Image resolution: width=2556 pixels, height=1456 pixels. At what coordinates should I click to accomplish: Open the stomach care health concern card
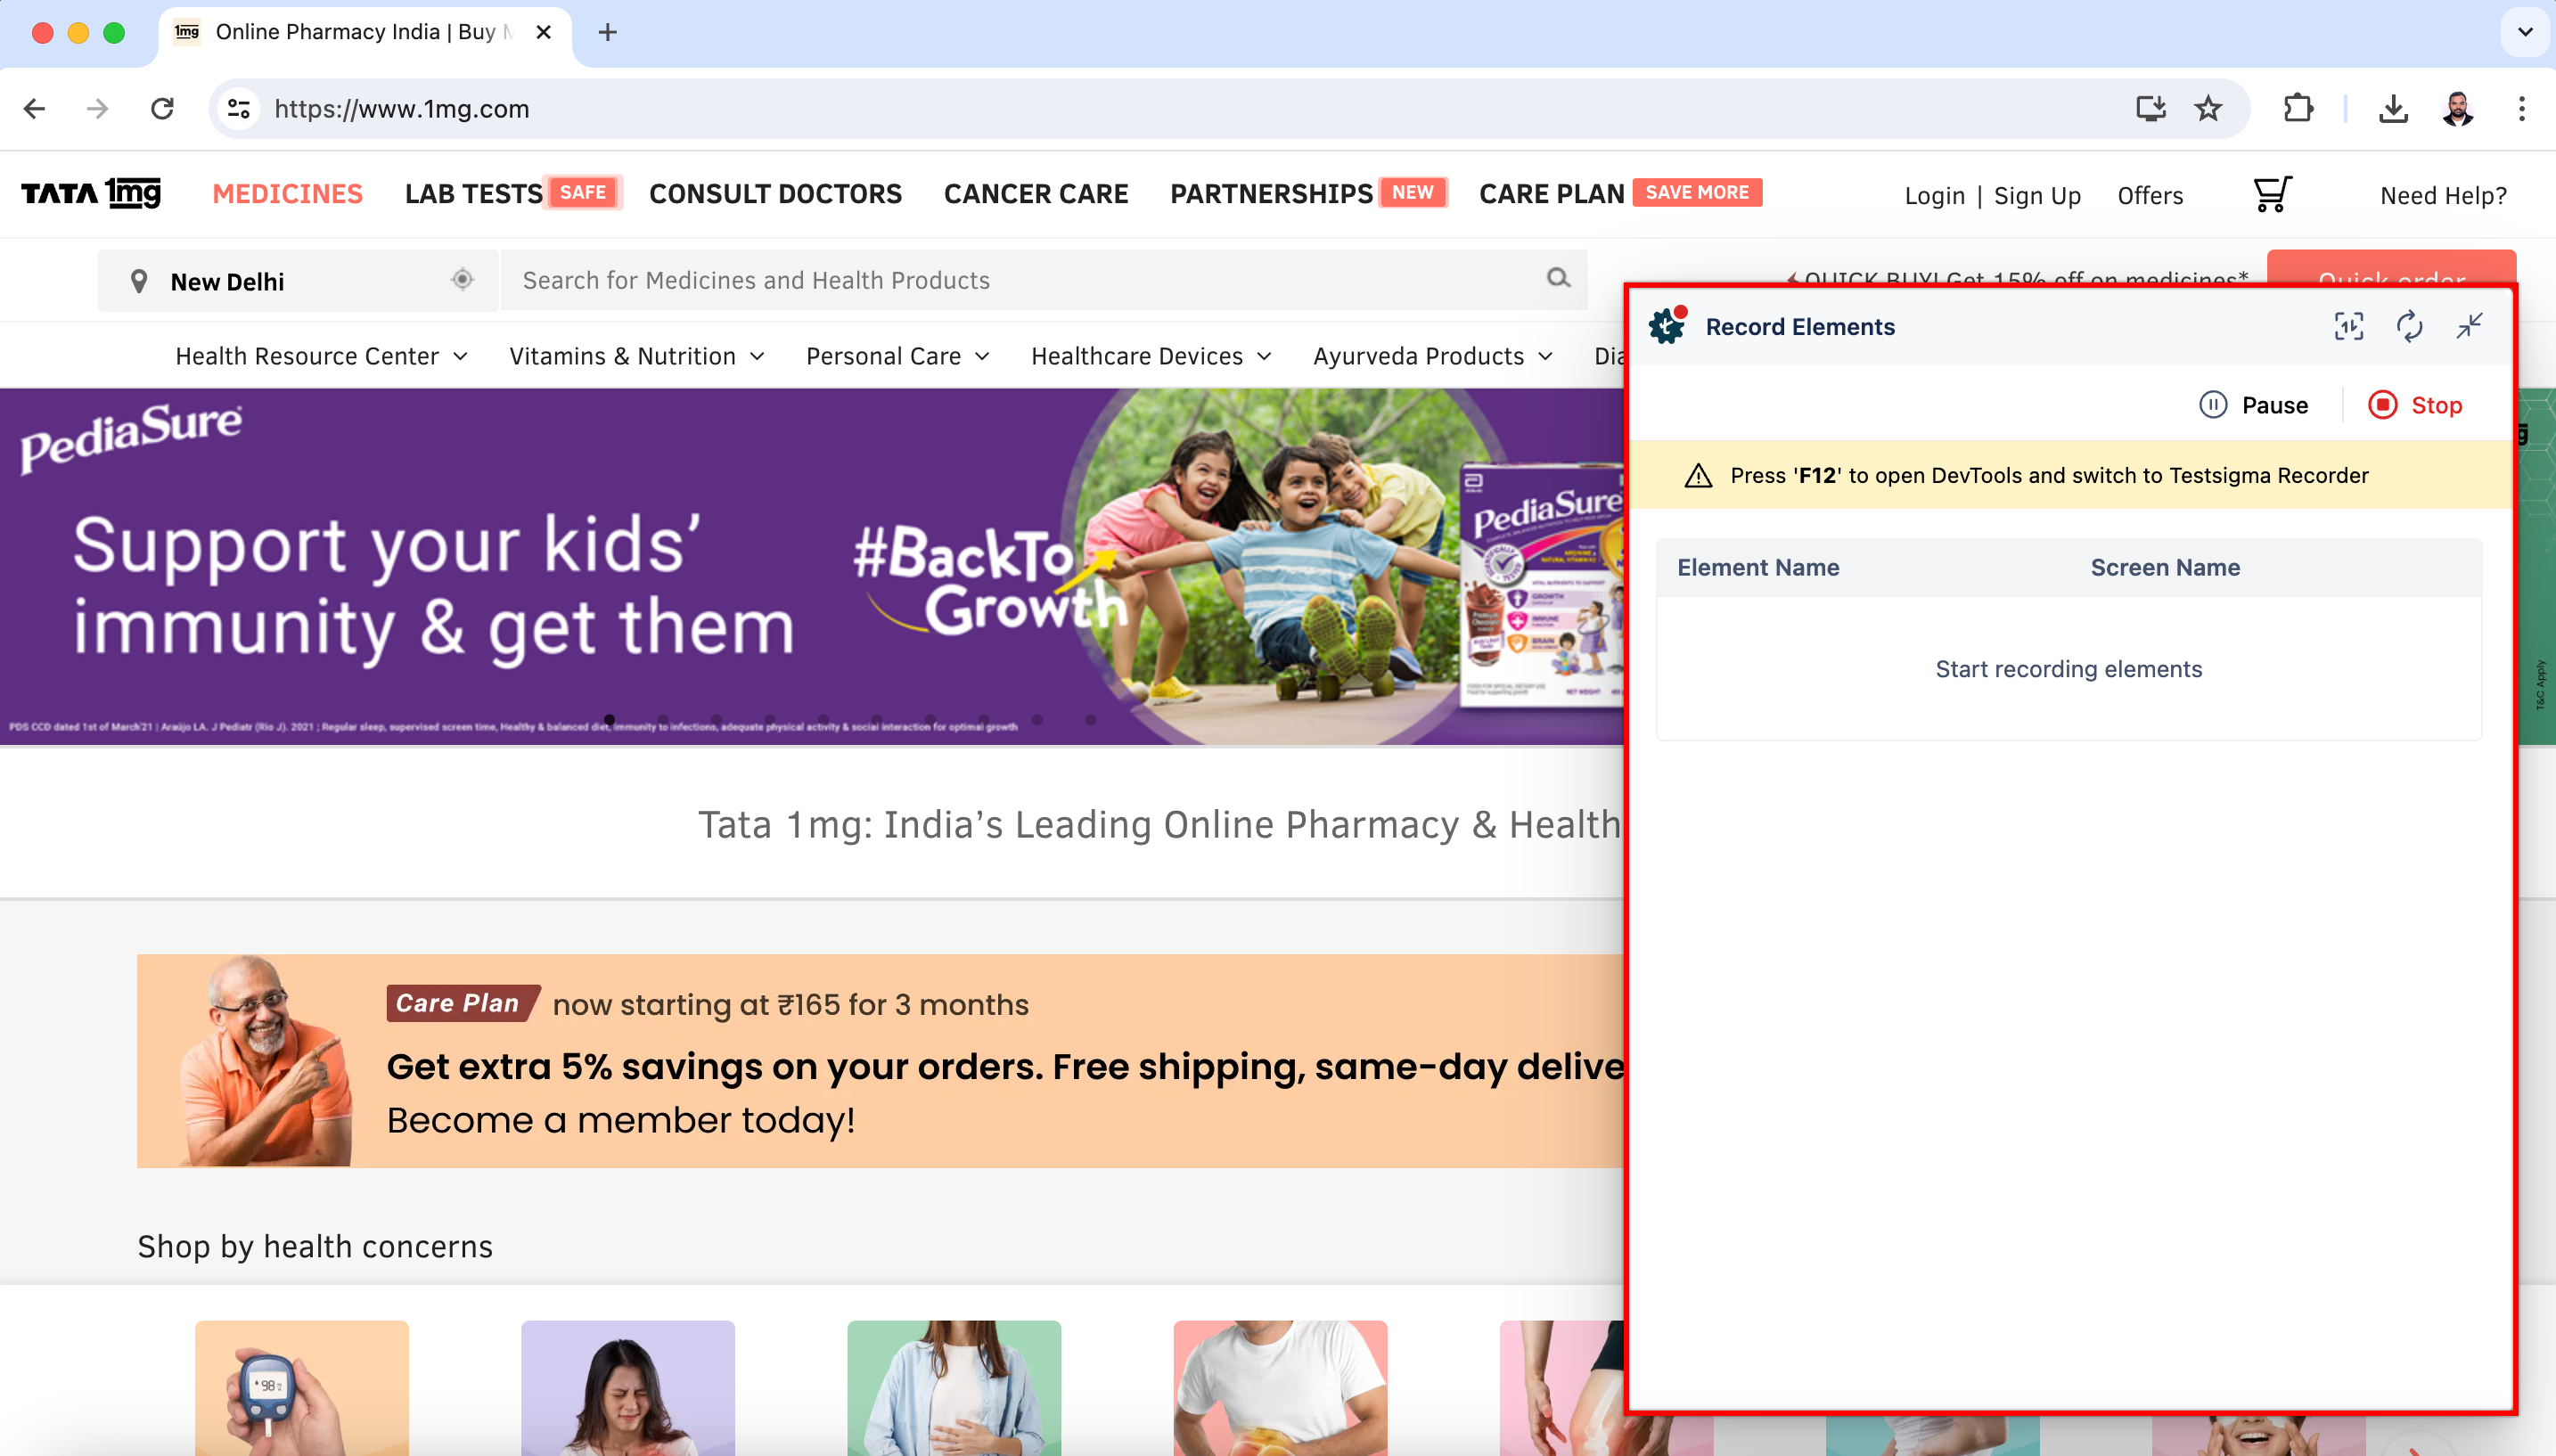pos(953,1387)
